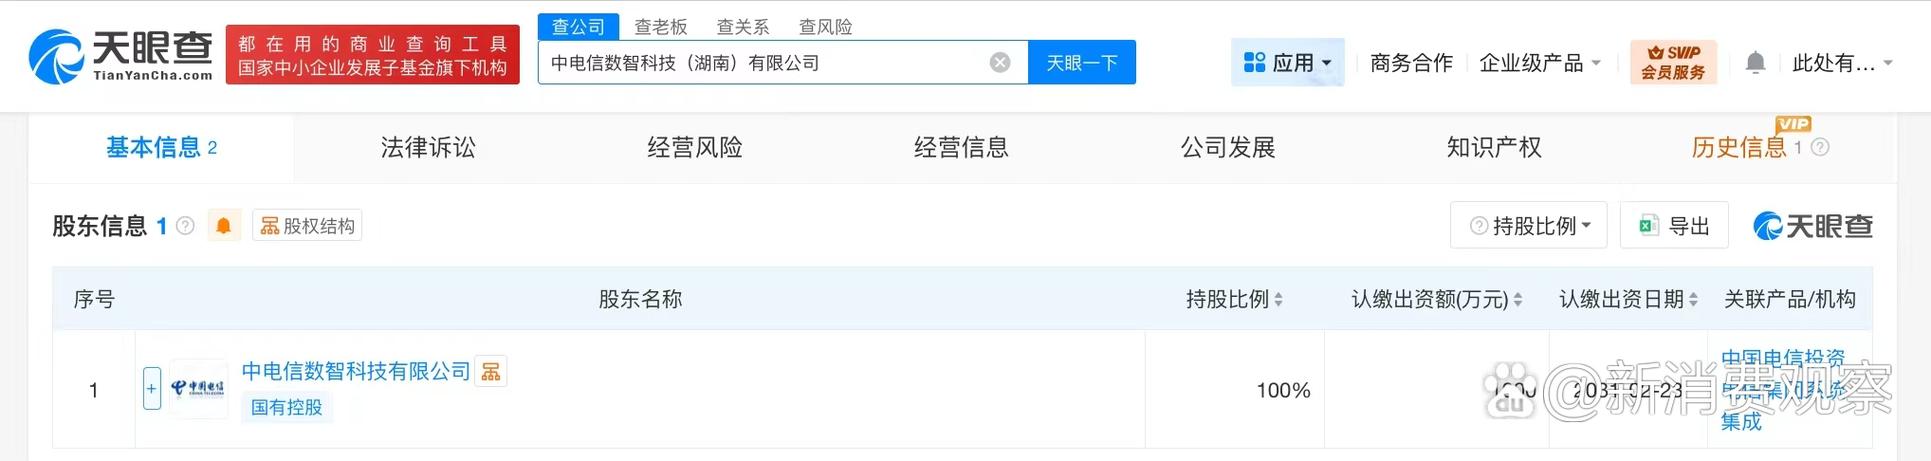Image resolution: width=1931 pixels, height=461 pixels.
Task: Sort by 认缴出资额(万元) column
Action: pyautogui.click(x=1436, y=299)
